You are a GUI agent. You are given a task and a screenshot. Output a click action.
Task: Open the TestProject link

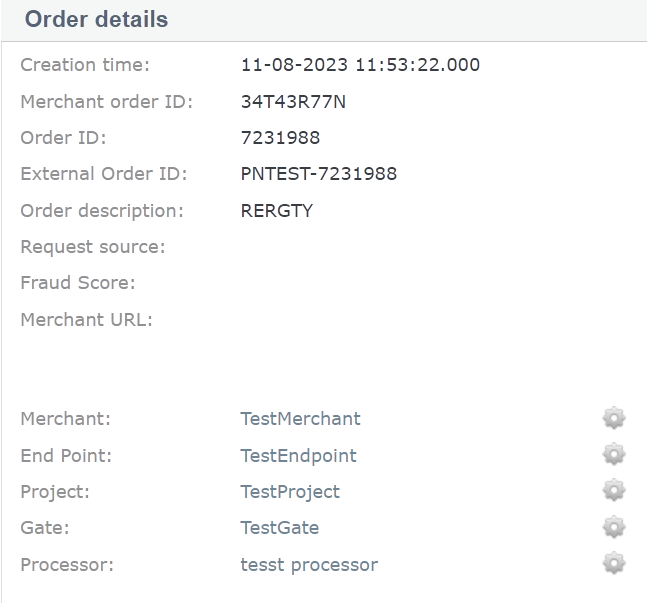[x=290, y=492]
